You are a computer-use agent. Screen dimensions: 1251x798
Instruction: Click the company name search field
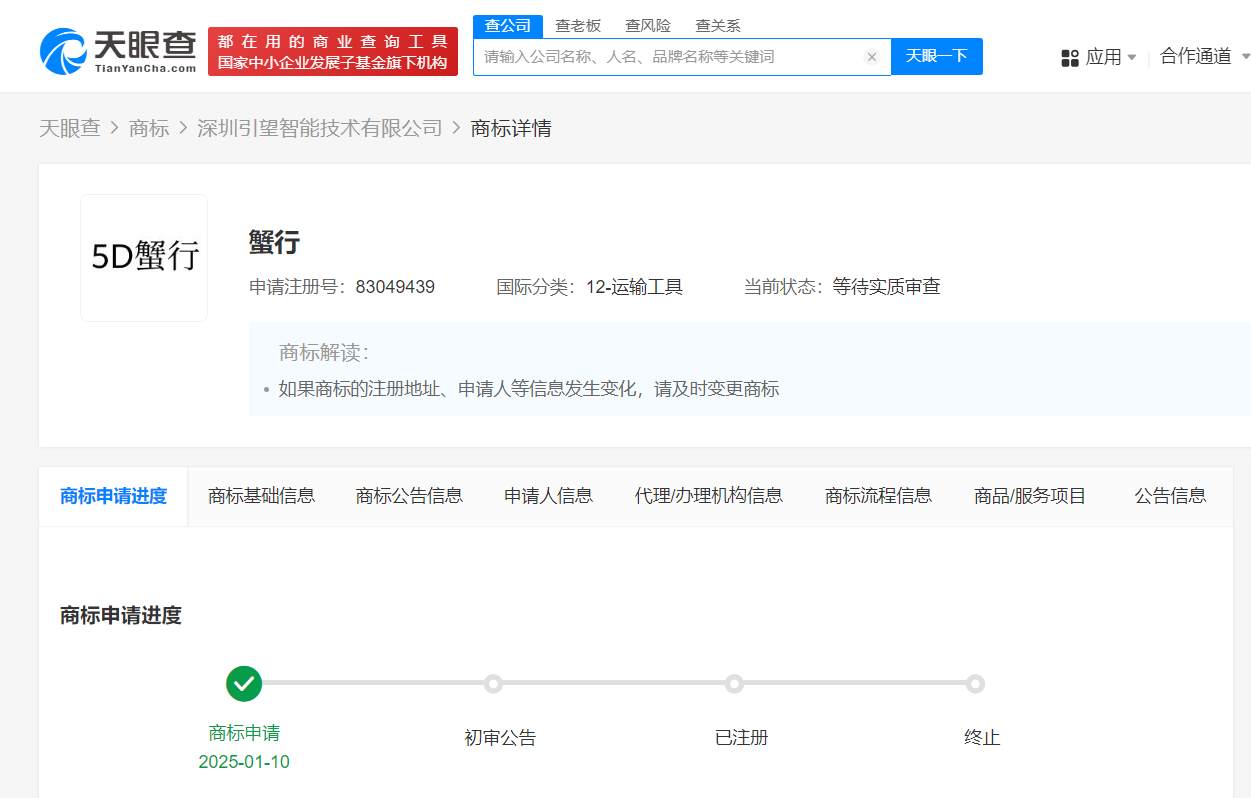pyautogui.click(x=670, y=57)
